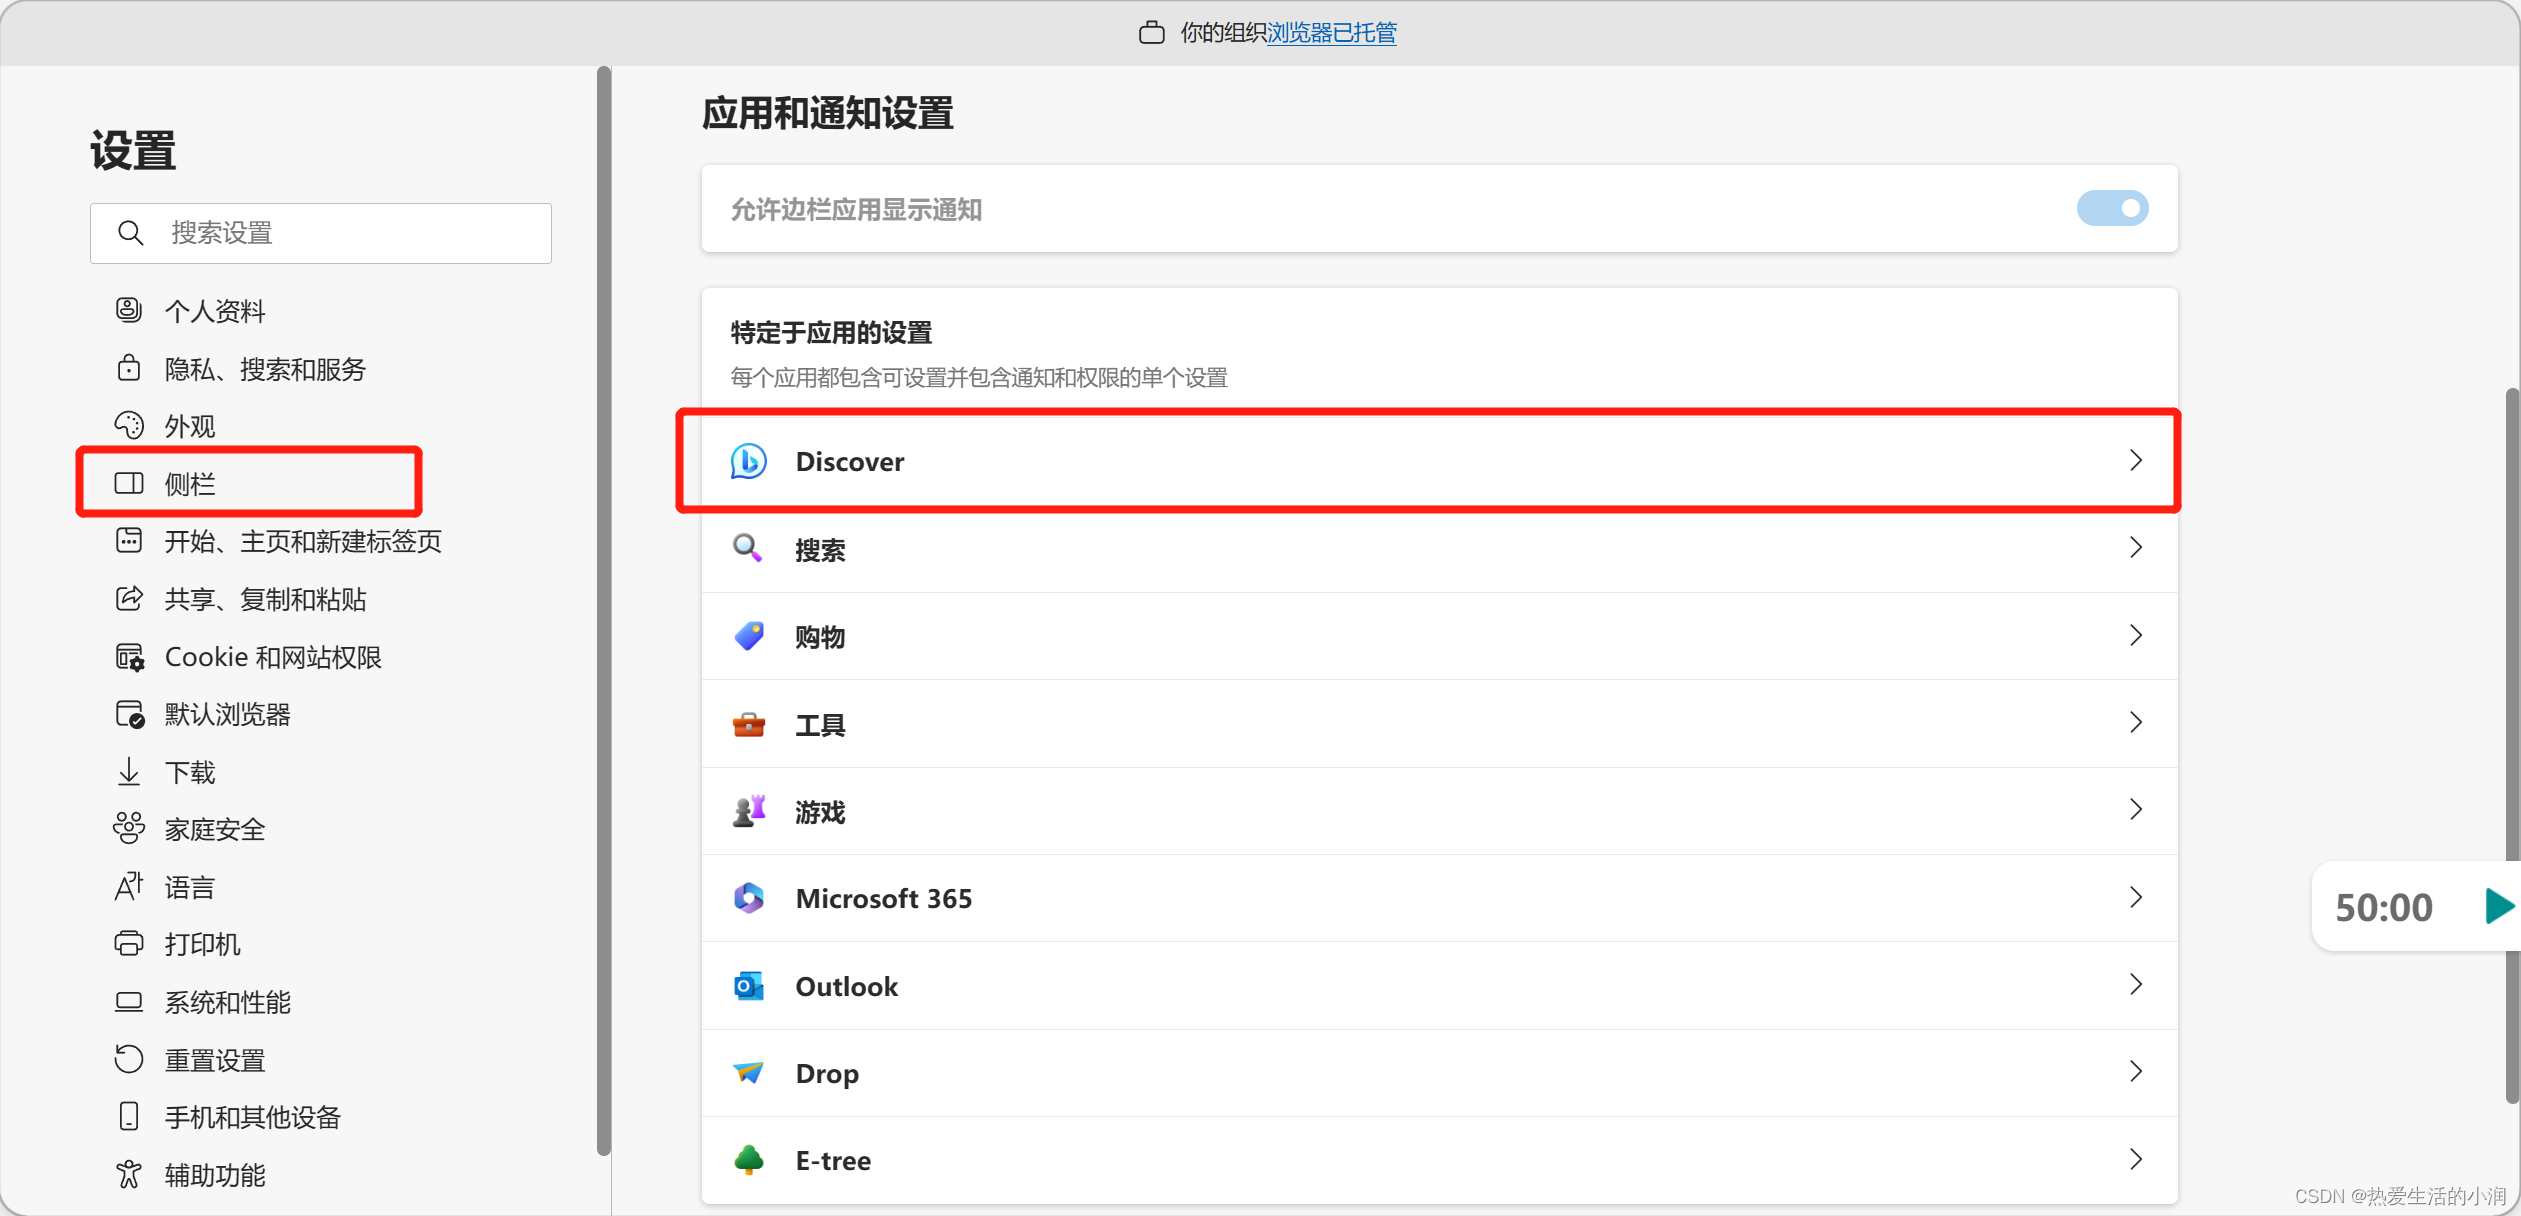Viewport: 2521px width, 1216px height.
Task: Open 辅助功能 section
Action: (215, 1175)
